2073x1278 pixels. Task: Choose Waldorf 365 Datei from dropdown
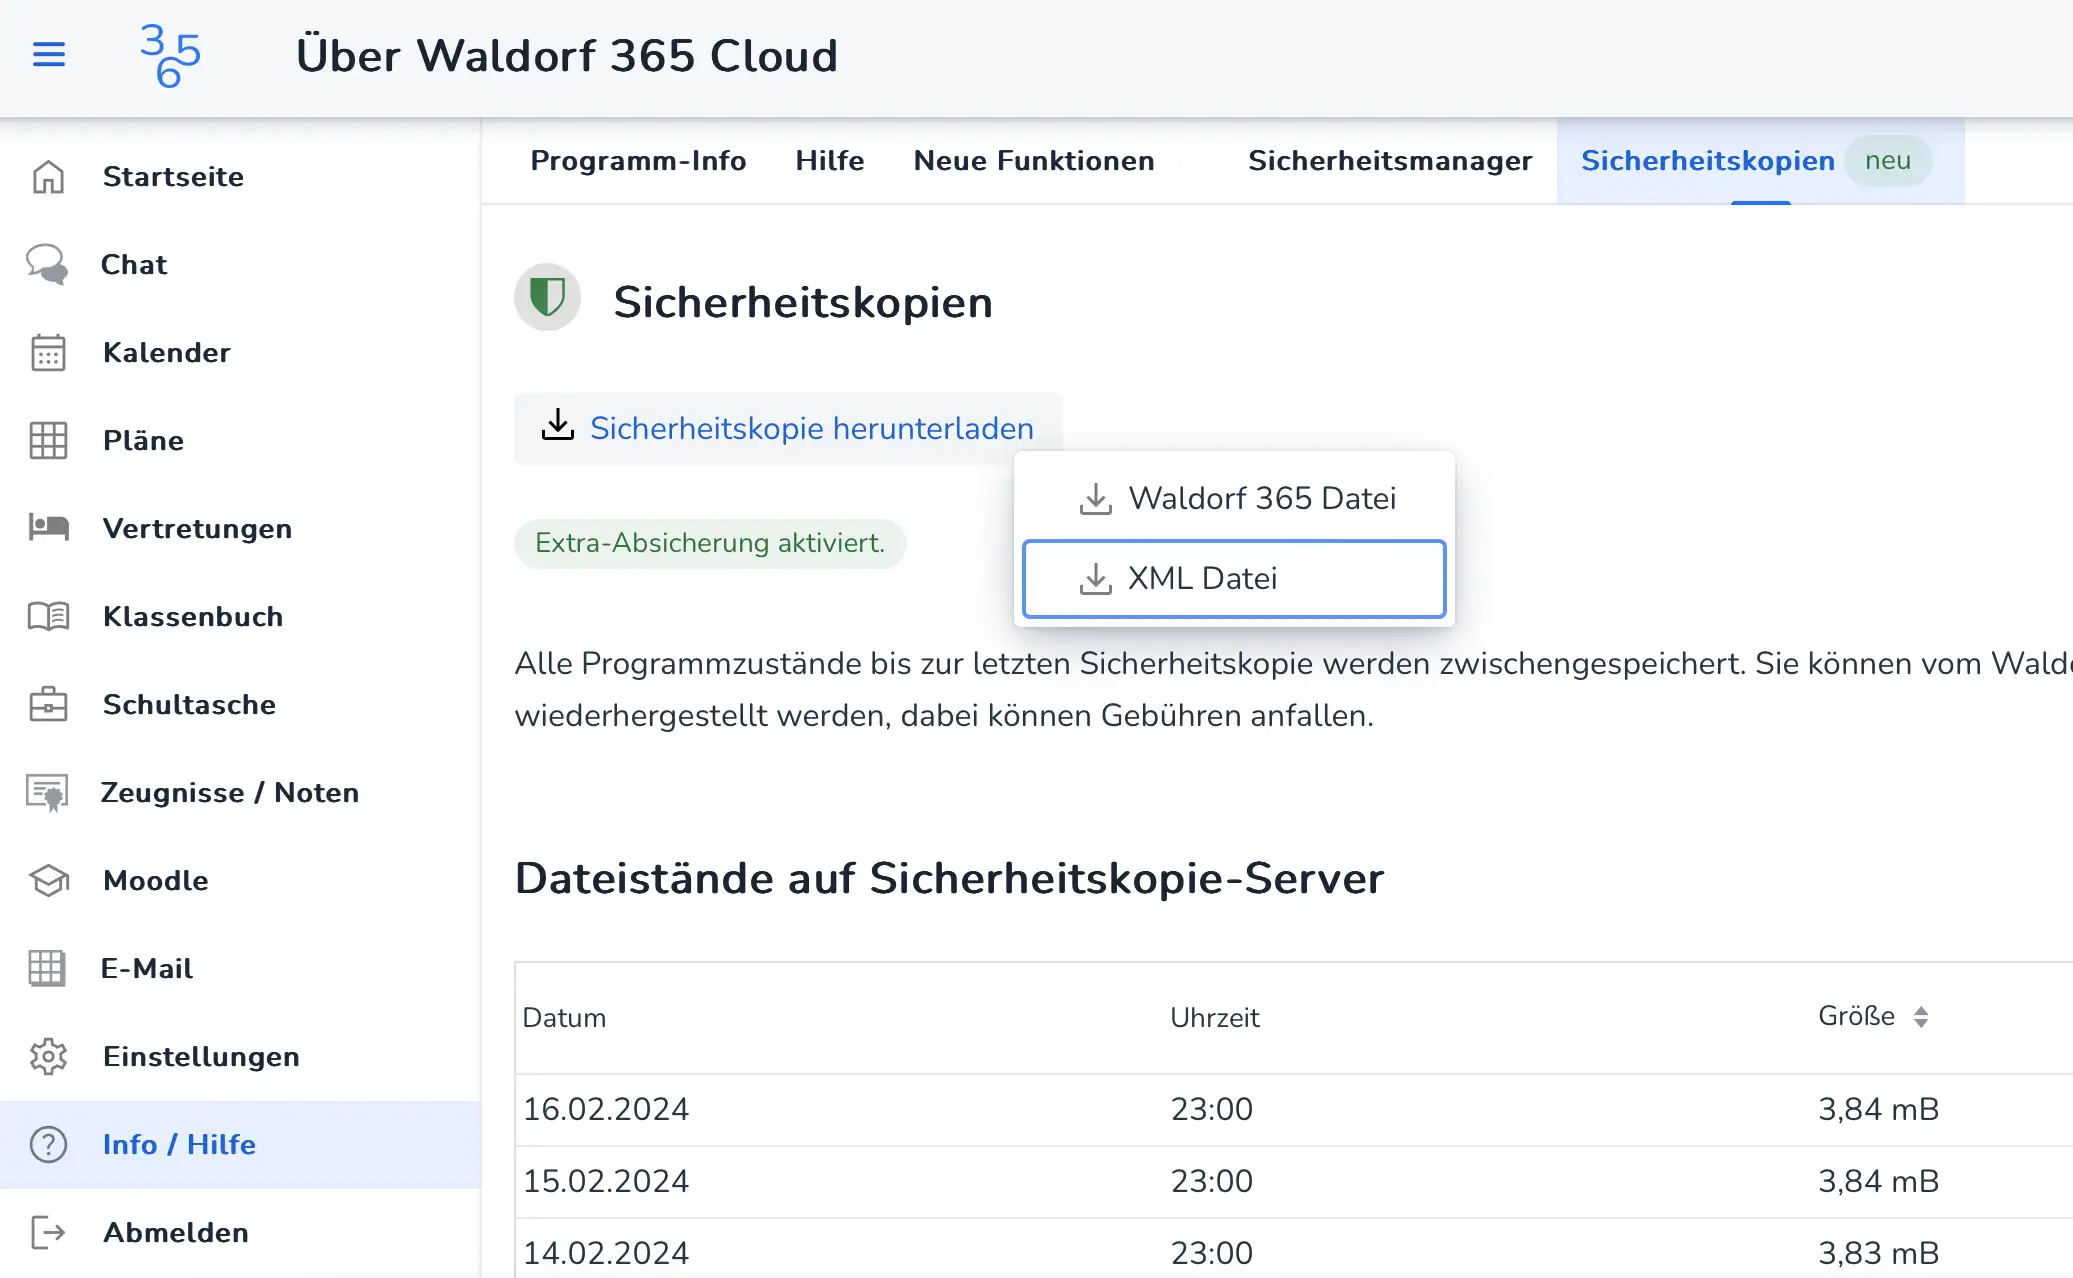point(1234,498)
